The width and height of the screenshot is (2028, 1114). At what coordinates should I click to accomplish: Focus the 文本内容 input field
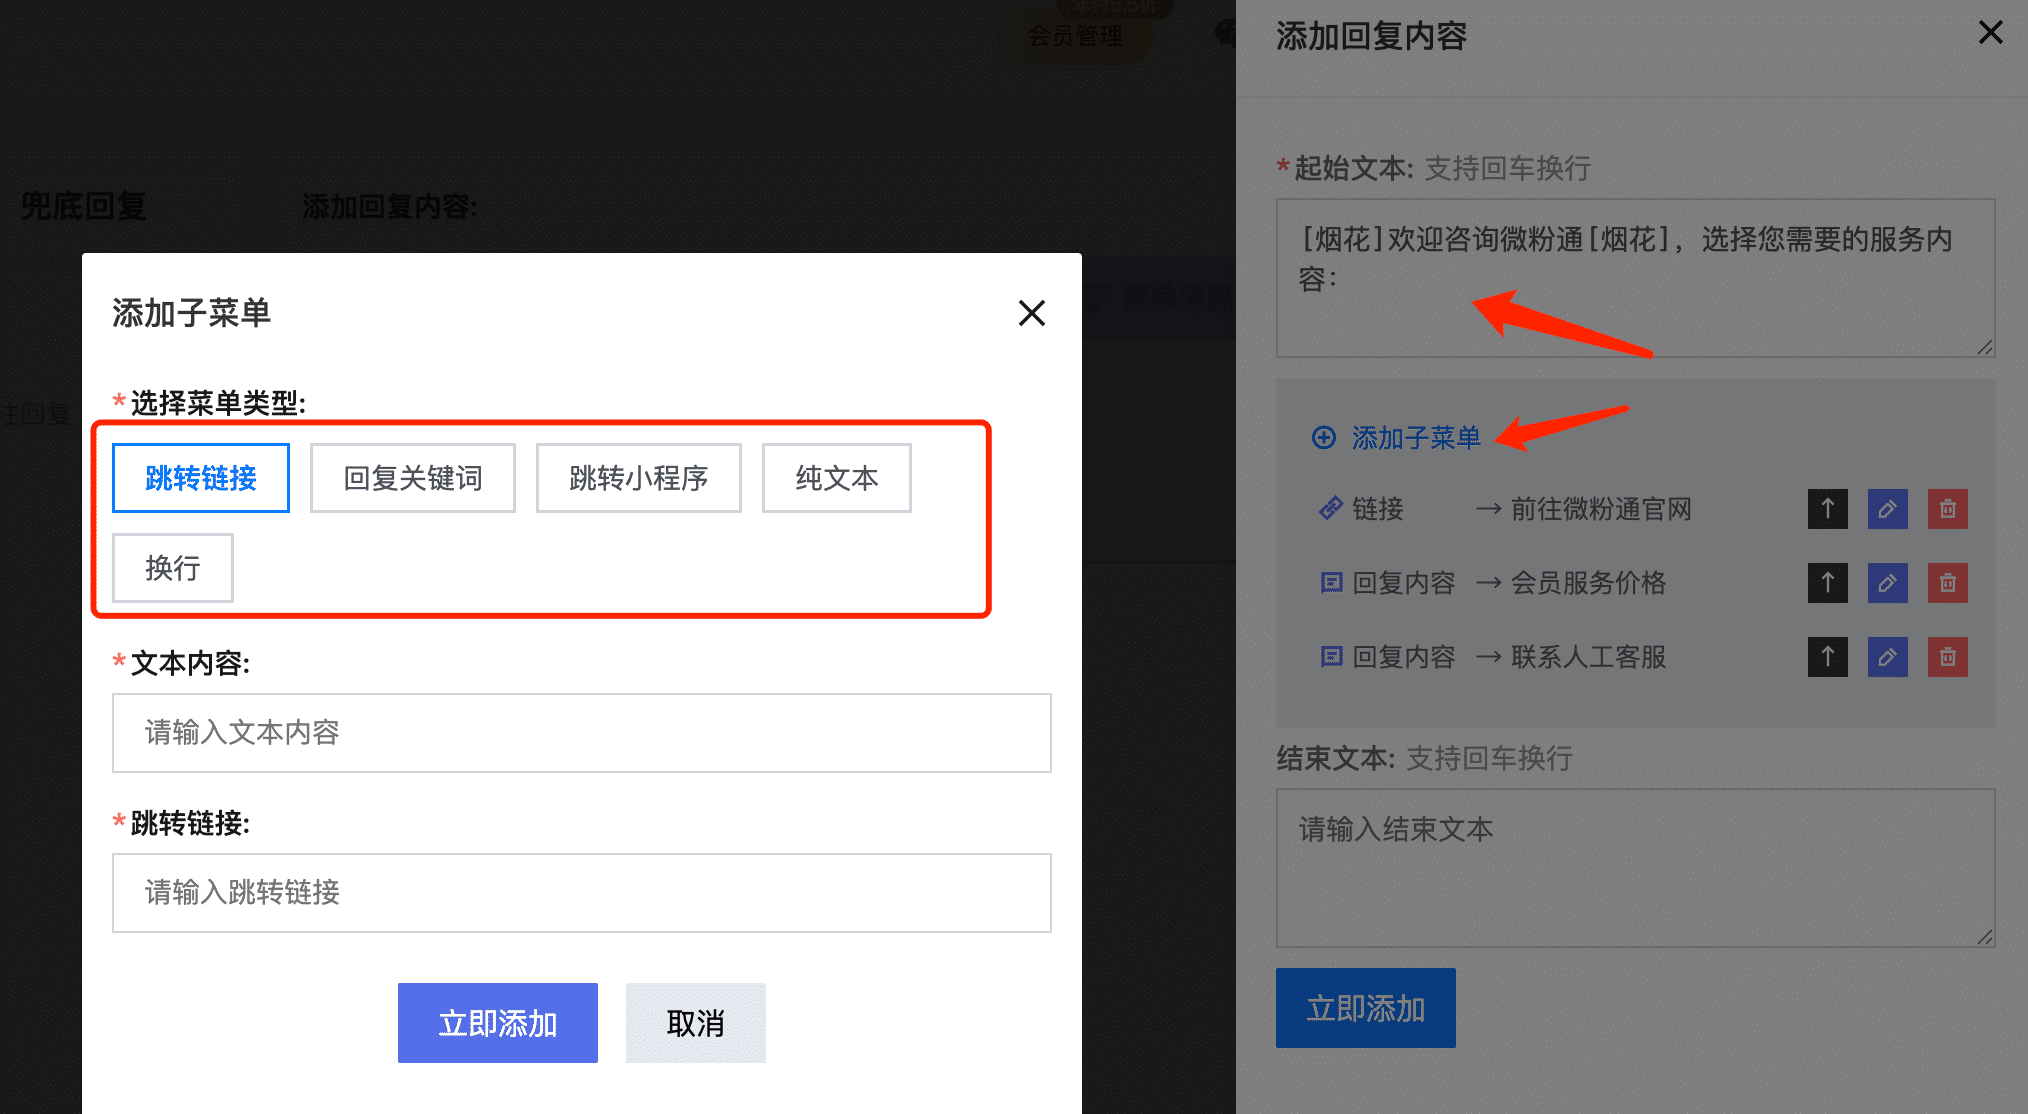[x=581, y=733]
